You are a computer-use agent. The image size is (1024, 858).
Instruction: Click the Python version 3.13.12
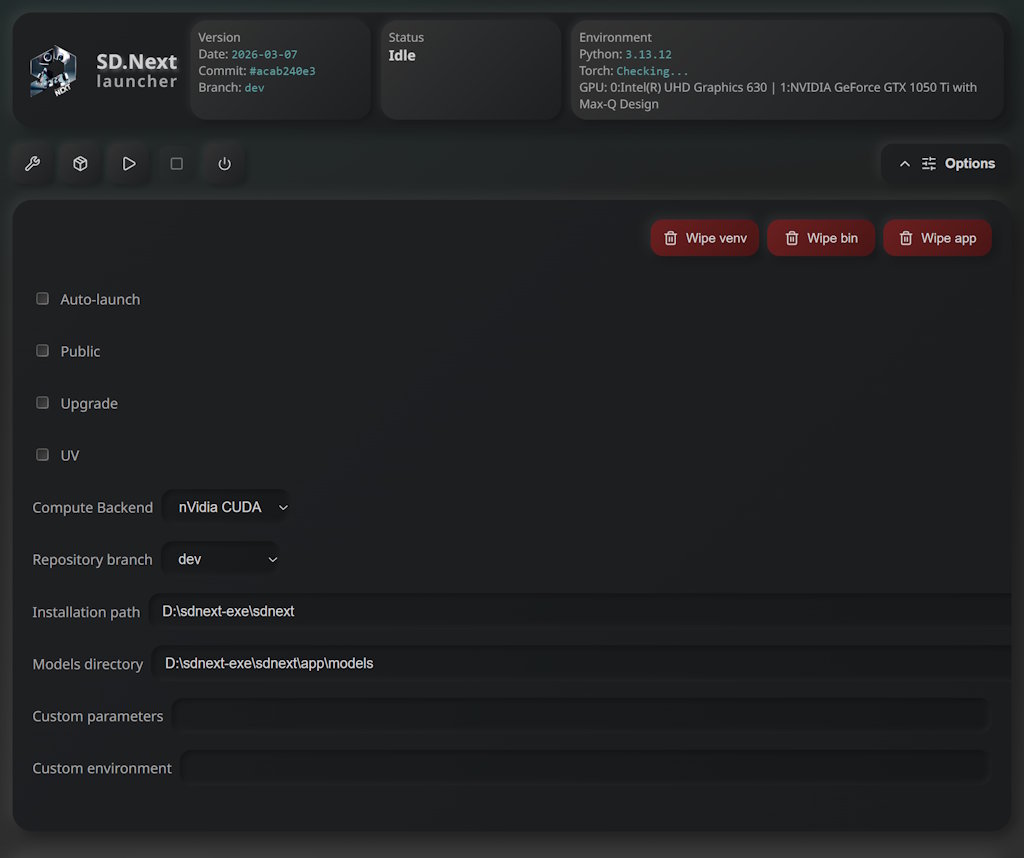click(x=648, y=54)
